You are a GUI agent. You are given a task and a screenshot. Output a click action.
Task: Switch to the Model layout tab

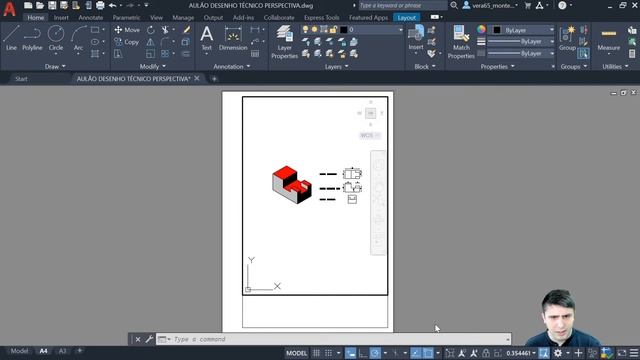19,351
